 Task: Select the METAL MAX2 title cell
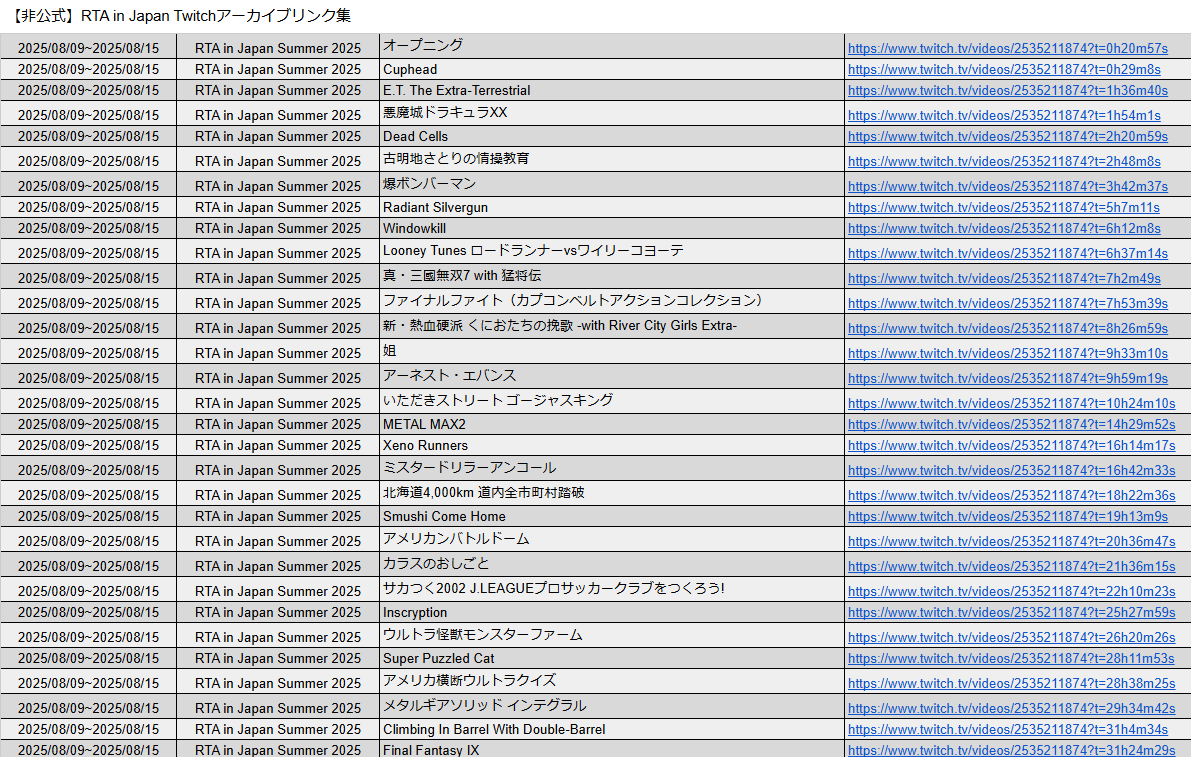tap(611, 424)
